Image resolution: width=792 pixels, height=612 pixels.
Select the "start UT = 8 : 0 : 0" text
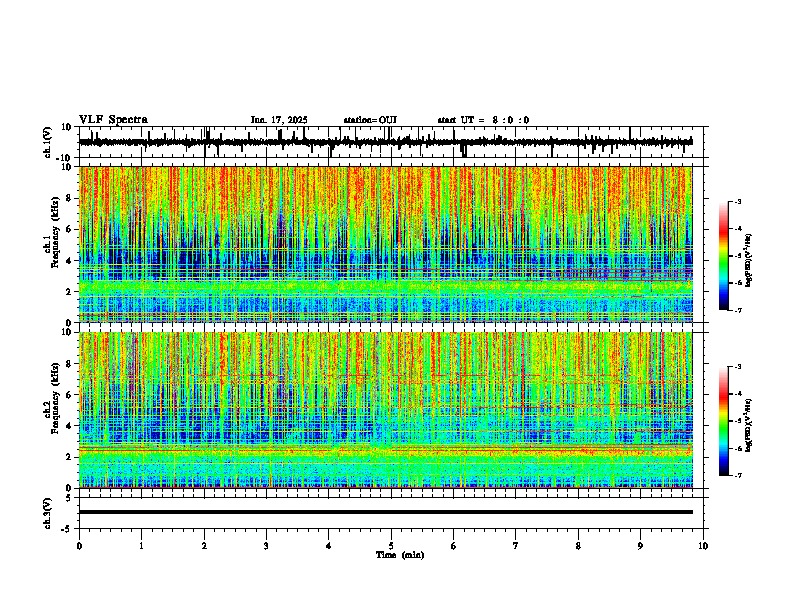(483, 120)
